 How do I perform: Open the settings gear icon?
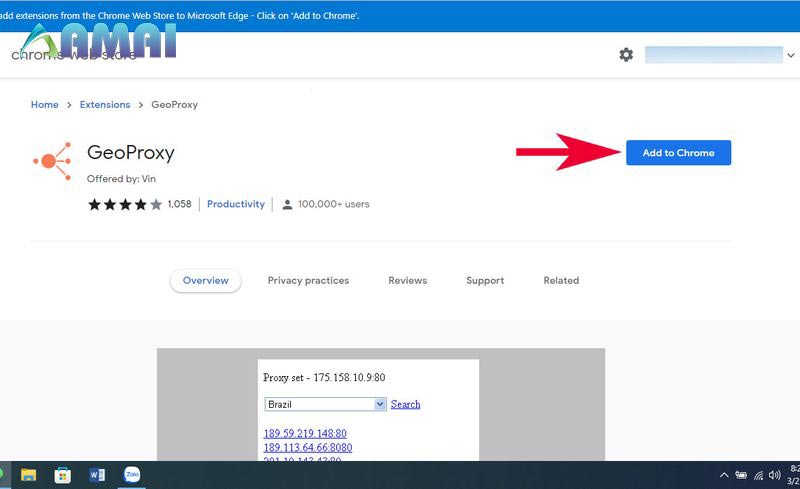[x=626, y=55]
